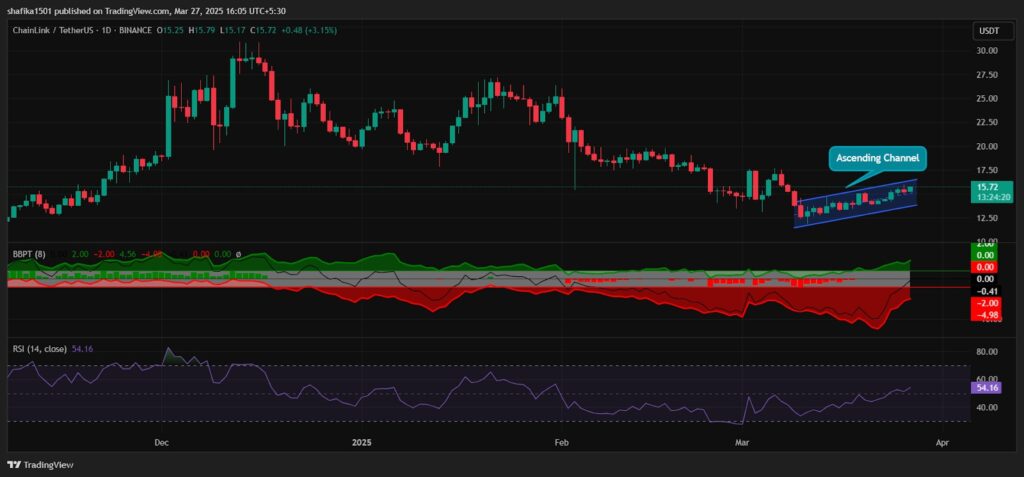Open the USDT currency selector
Viewport: 1024px width, 477px height.
click(986, 31)
